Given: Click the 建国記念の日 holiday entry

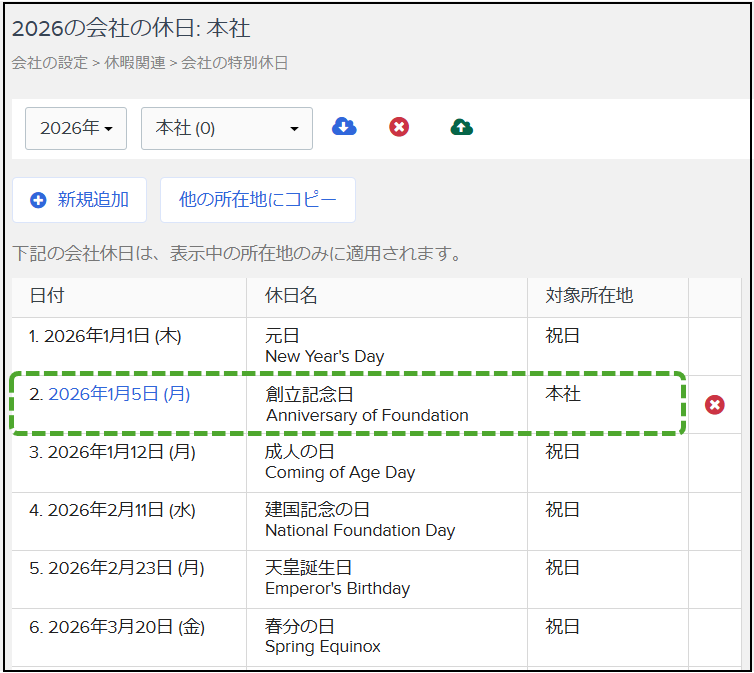Looking at the screenshot, I should tap(359, 520).
